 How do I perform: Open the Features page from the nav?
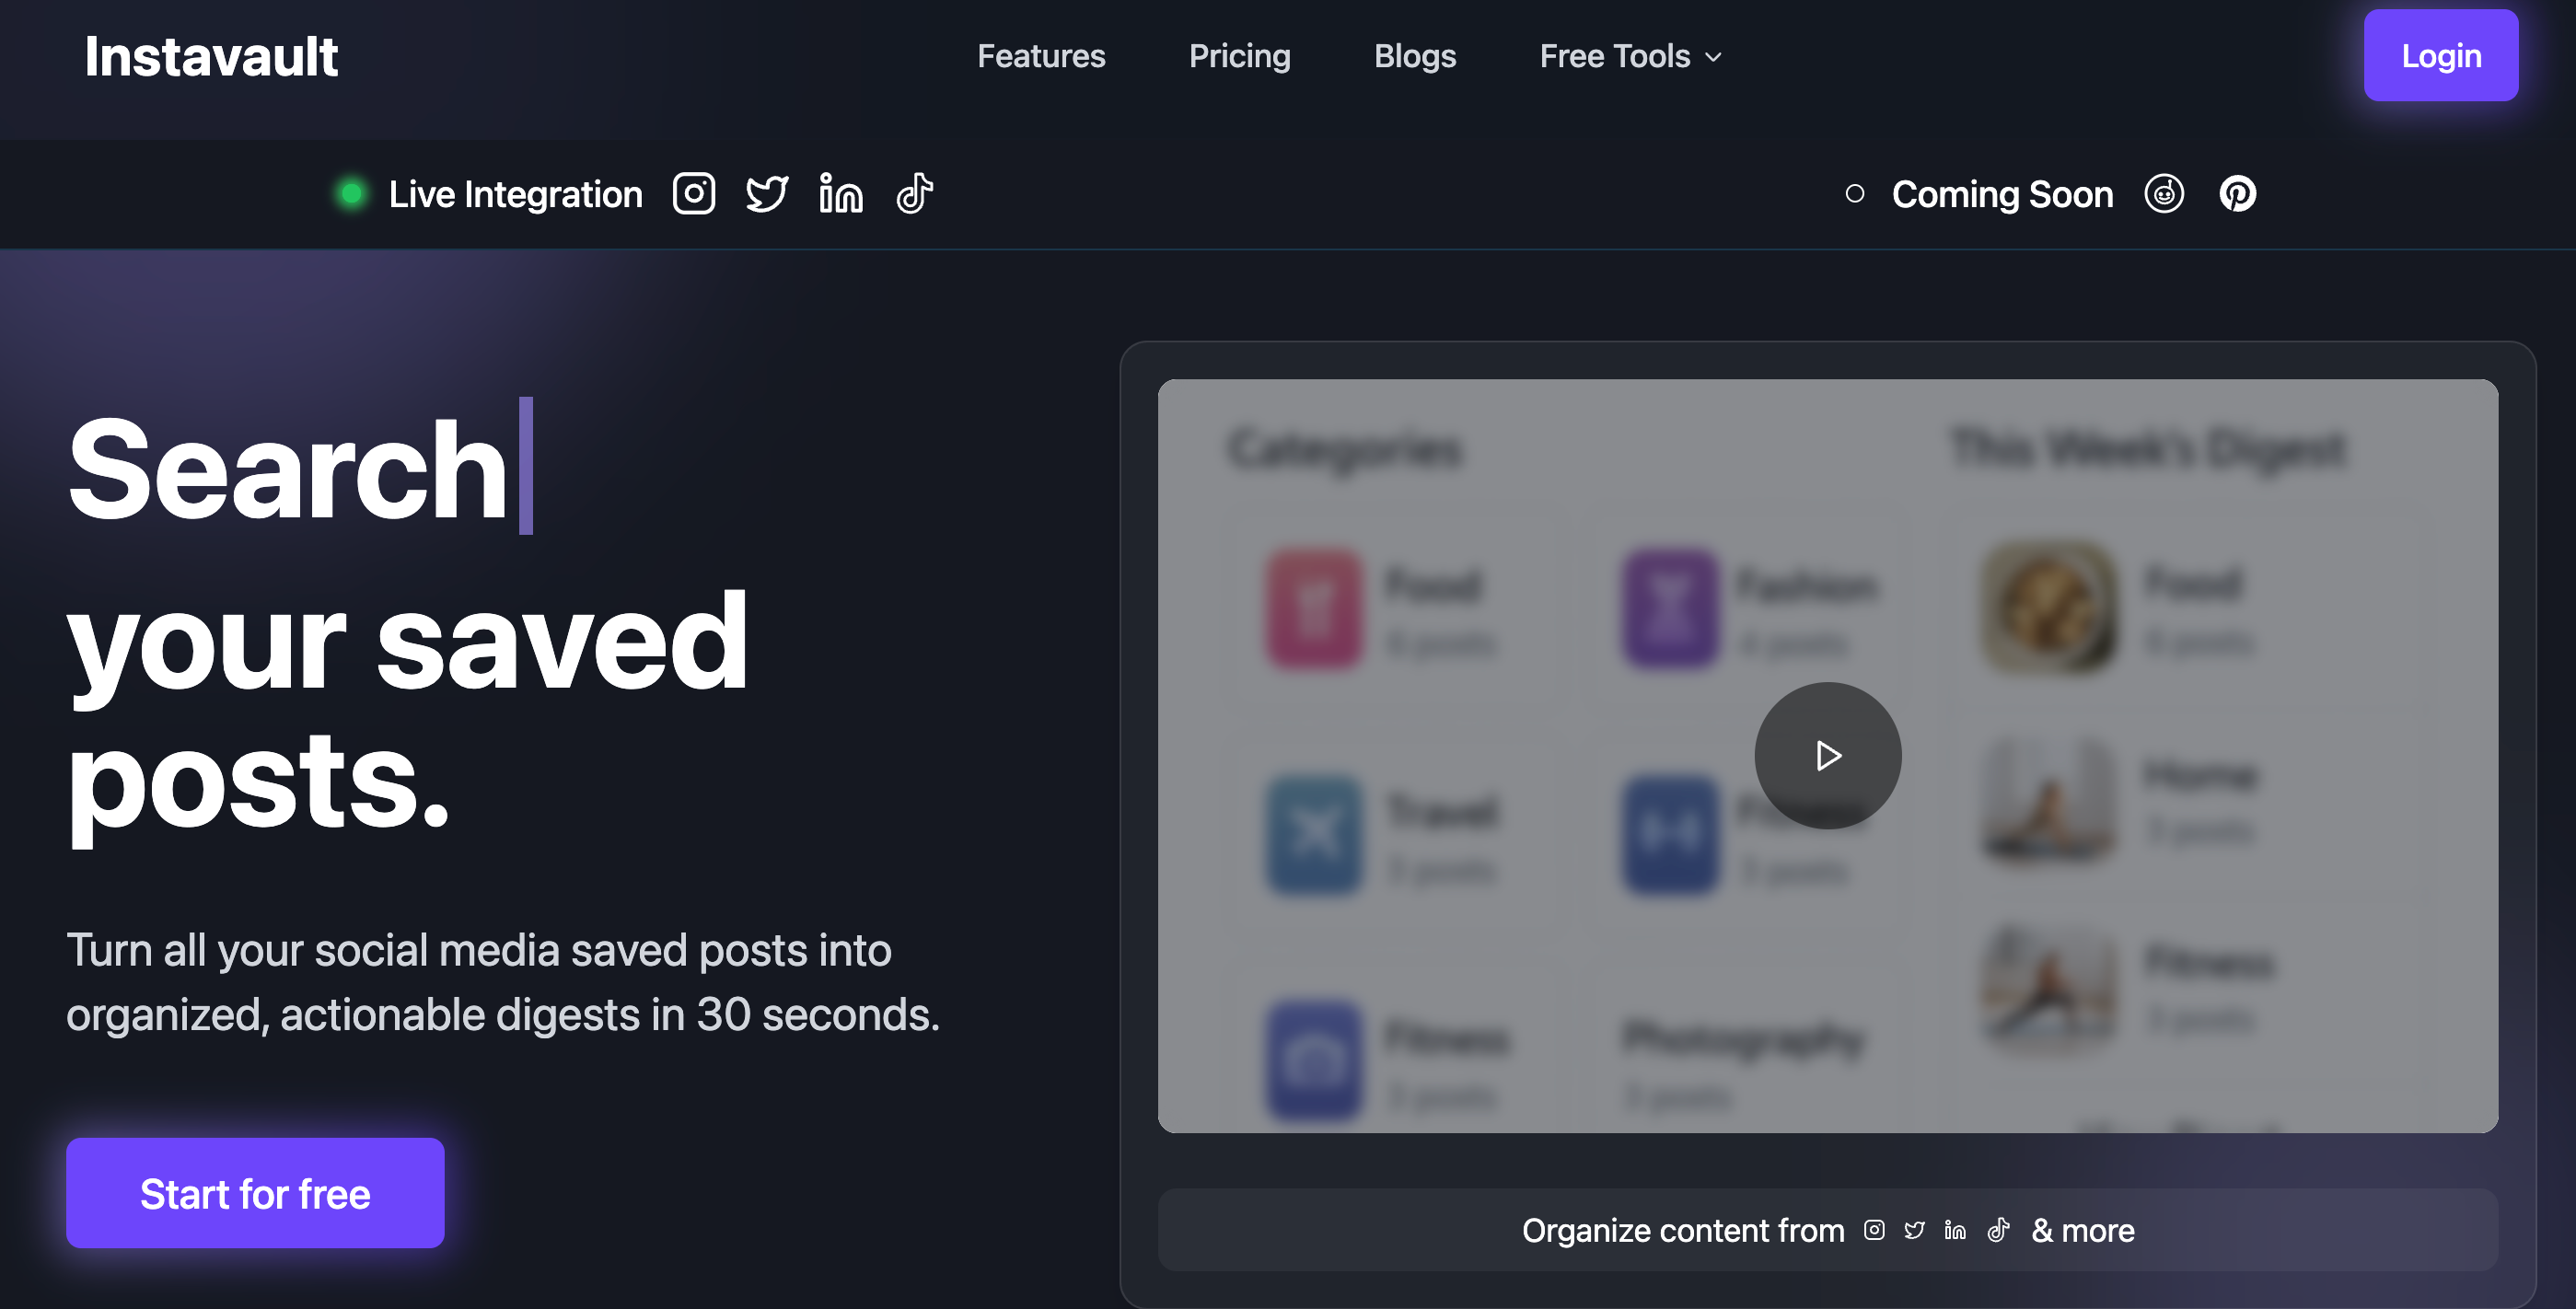pos(1041,56)
